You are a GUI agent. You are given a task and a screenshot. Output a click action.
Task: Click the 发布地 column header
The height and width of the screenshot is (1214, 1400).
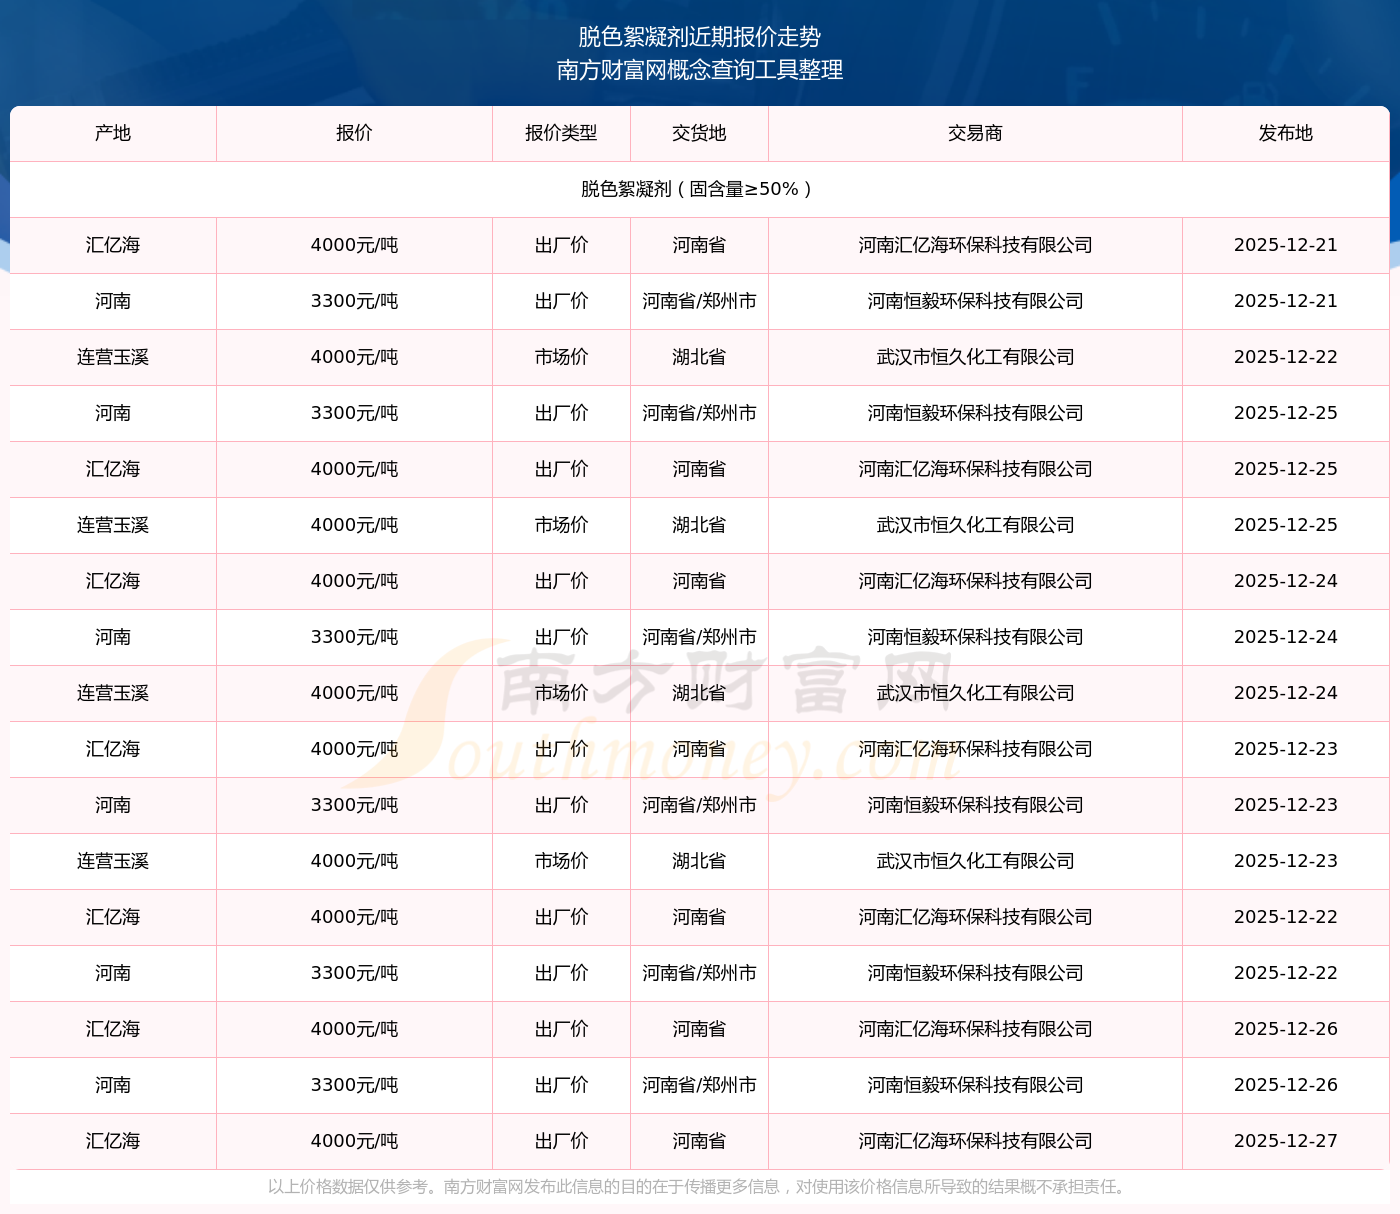(x=1286, y=133)
